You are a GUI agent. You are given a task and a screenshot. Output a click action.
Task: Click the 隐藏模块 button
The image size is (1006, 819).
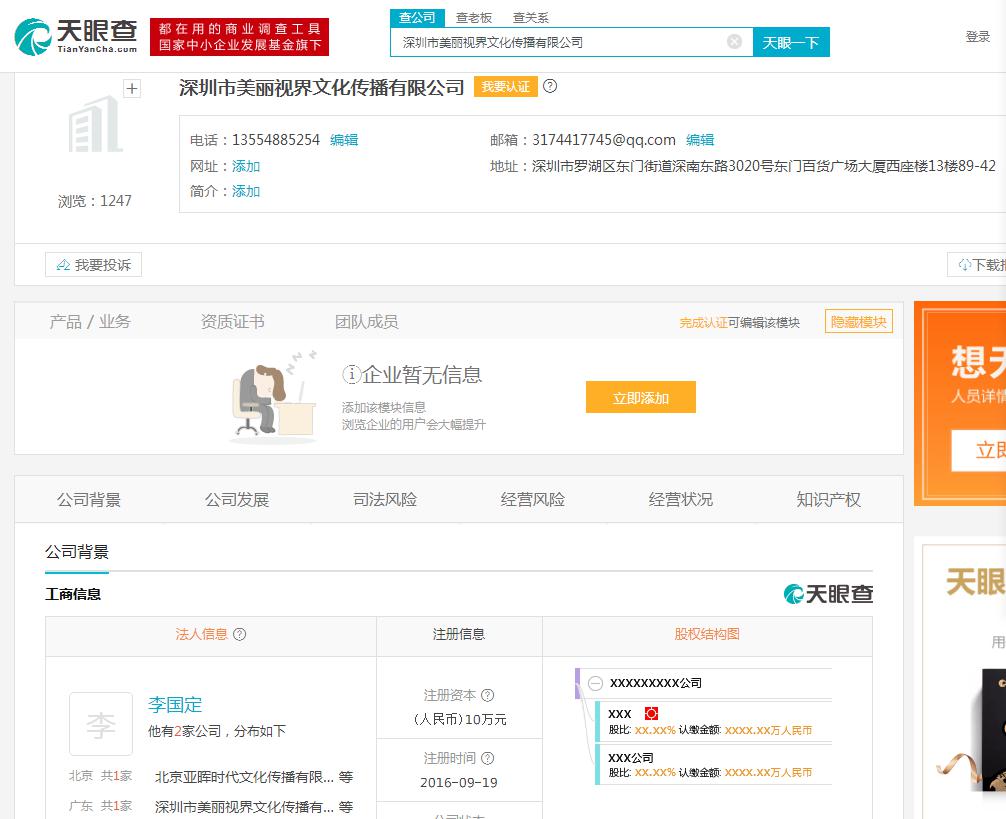pos(858,322)
